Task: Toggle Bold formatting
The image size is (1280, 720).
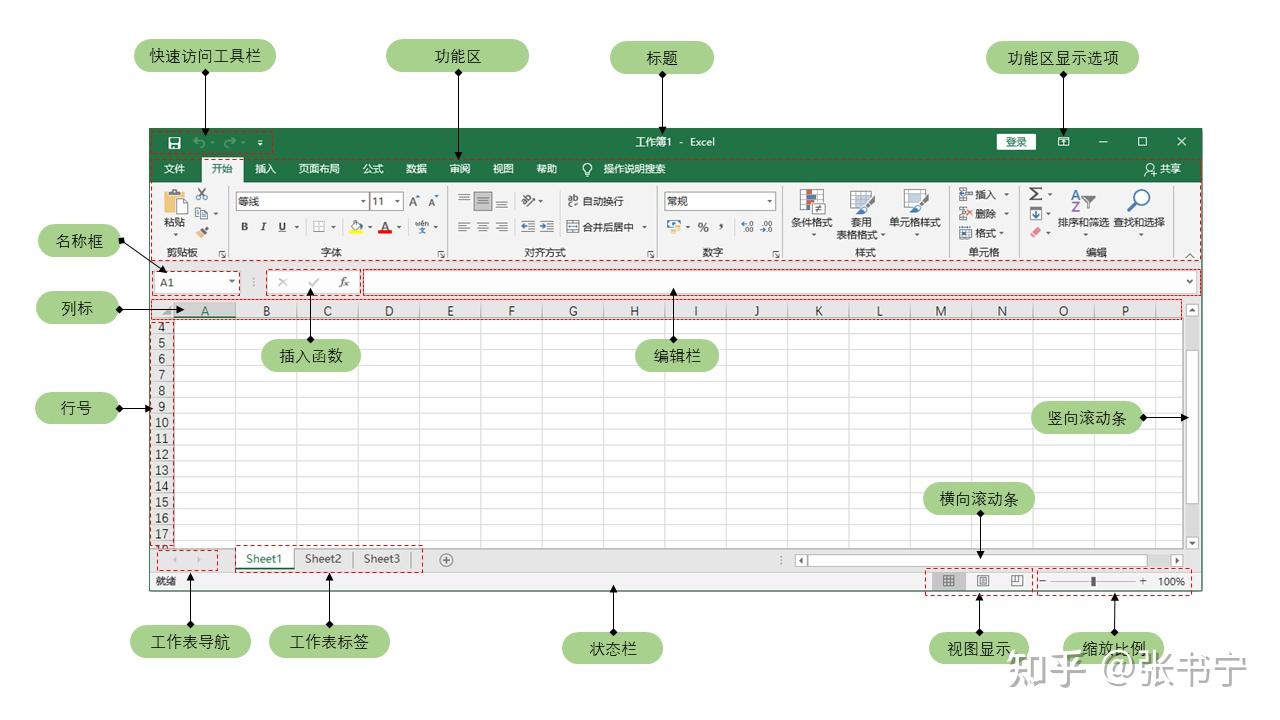Action: tap(245, 227)
